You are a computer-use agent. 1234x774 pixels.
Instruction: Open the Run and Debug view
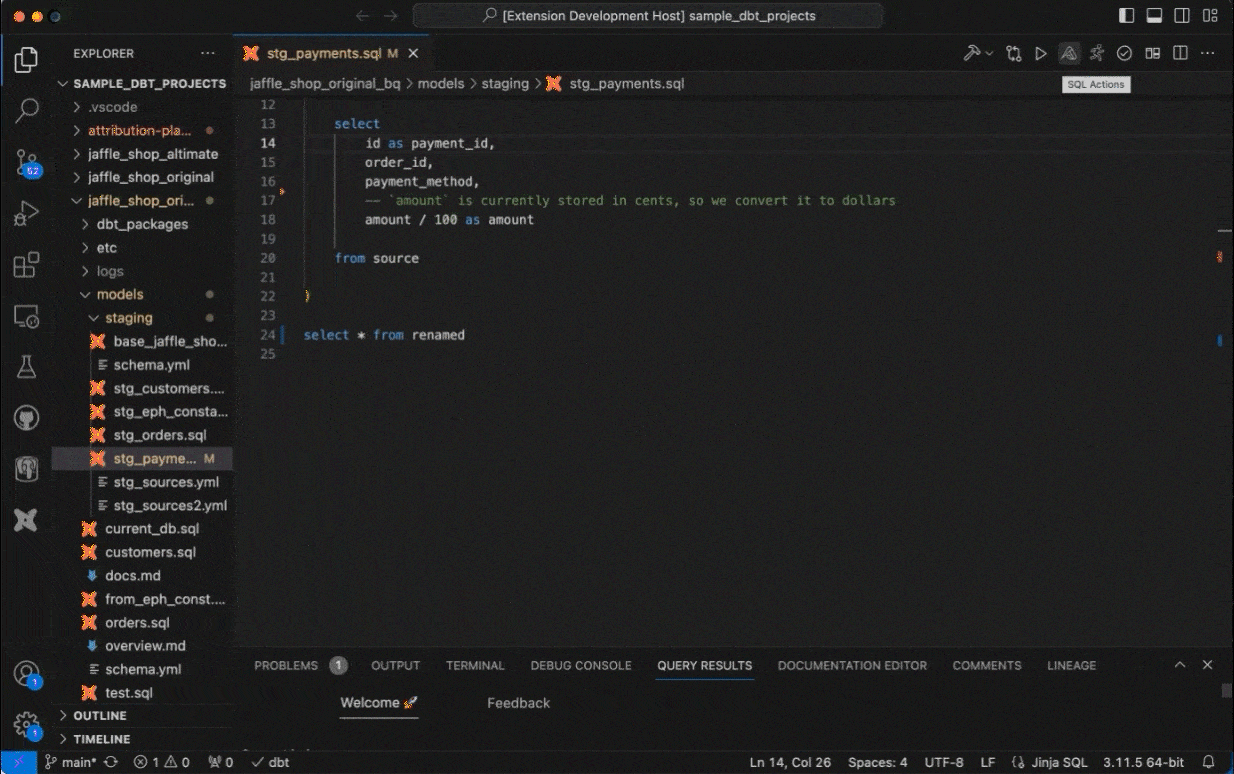pyautogui.click(x=27, y=214)
